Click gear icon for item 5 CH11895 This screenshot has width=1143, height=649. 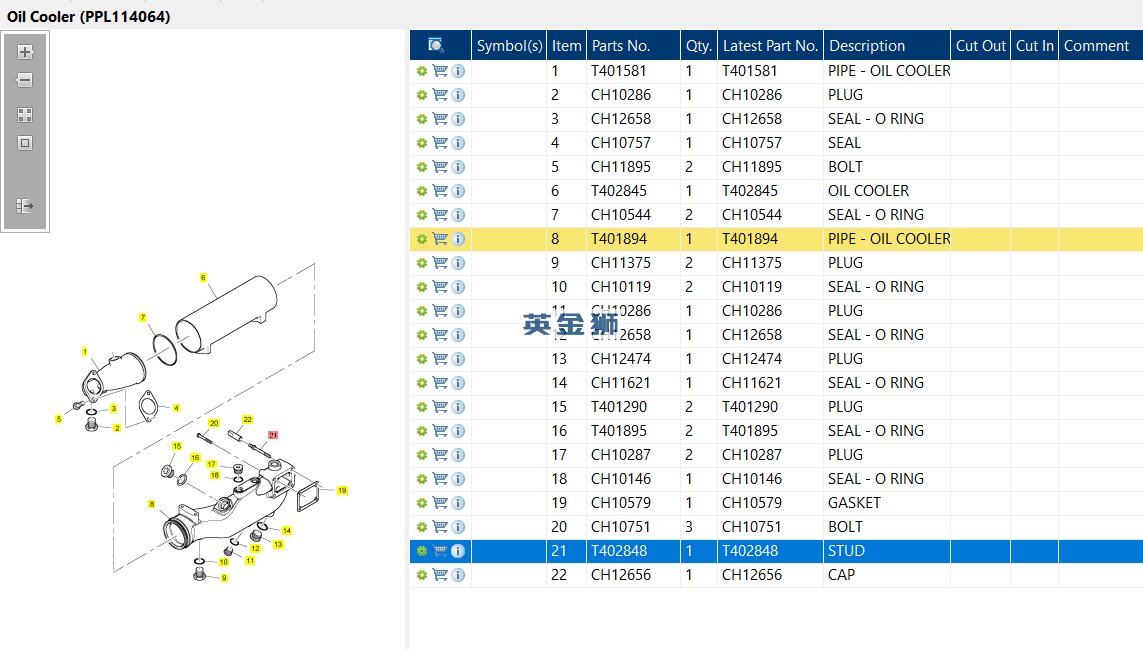point(421,167)
